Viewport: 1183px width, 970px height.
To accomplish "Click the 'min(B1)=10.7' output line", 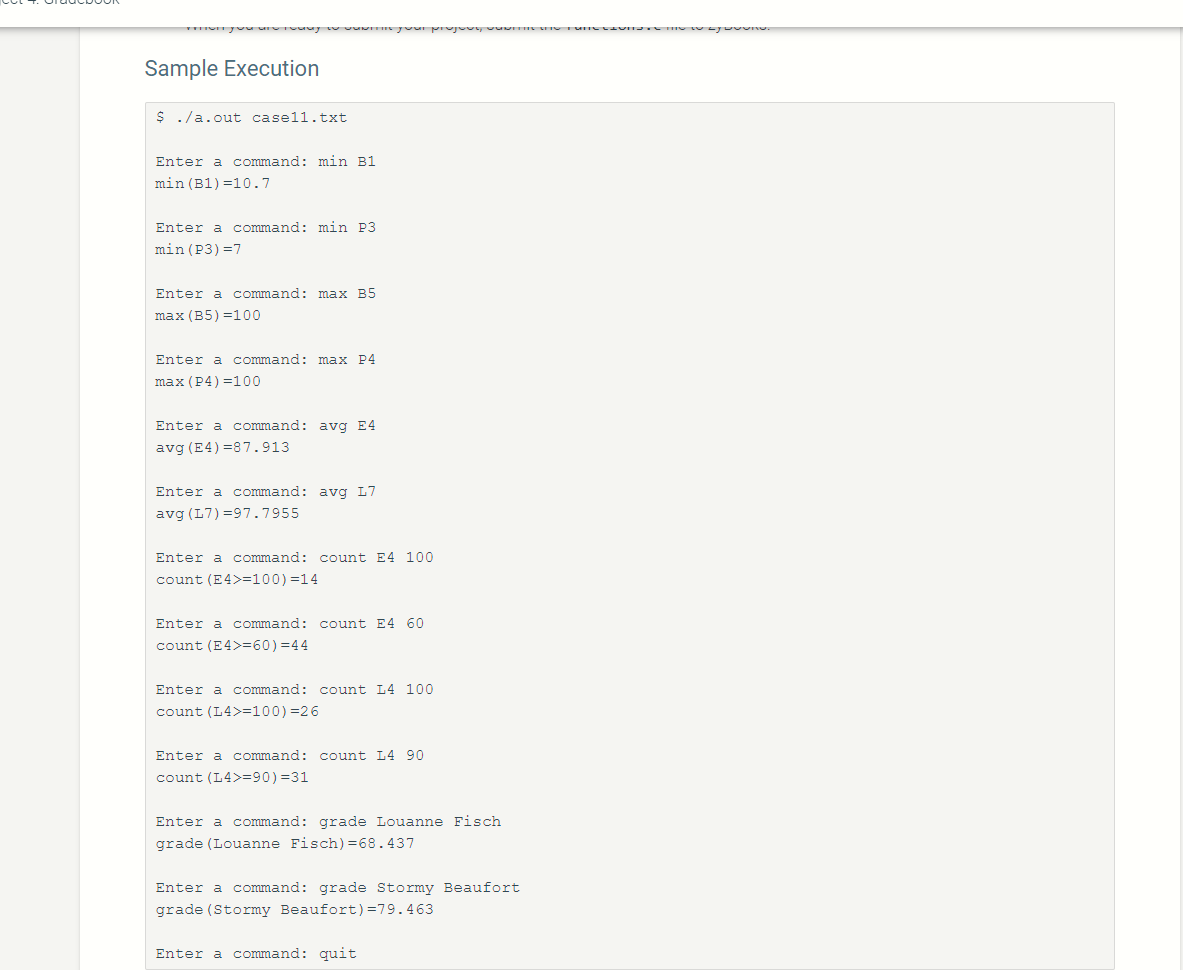I will click(x=213, y=183).
